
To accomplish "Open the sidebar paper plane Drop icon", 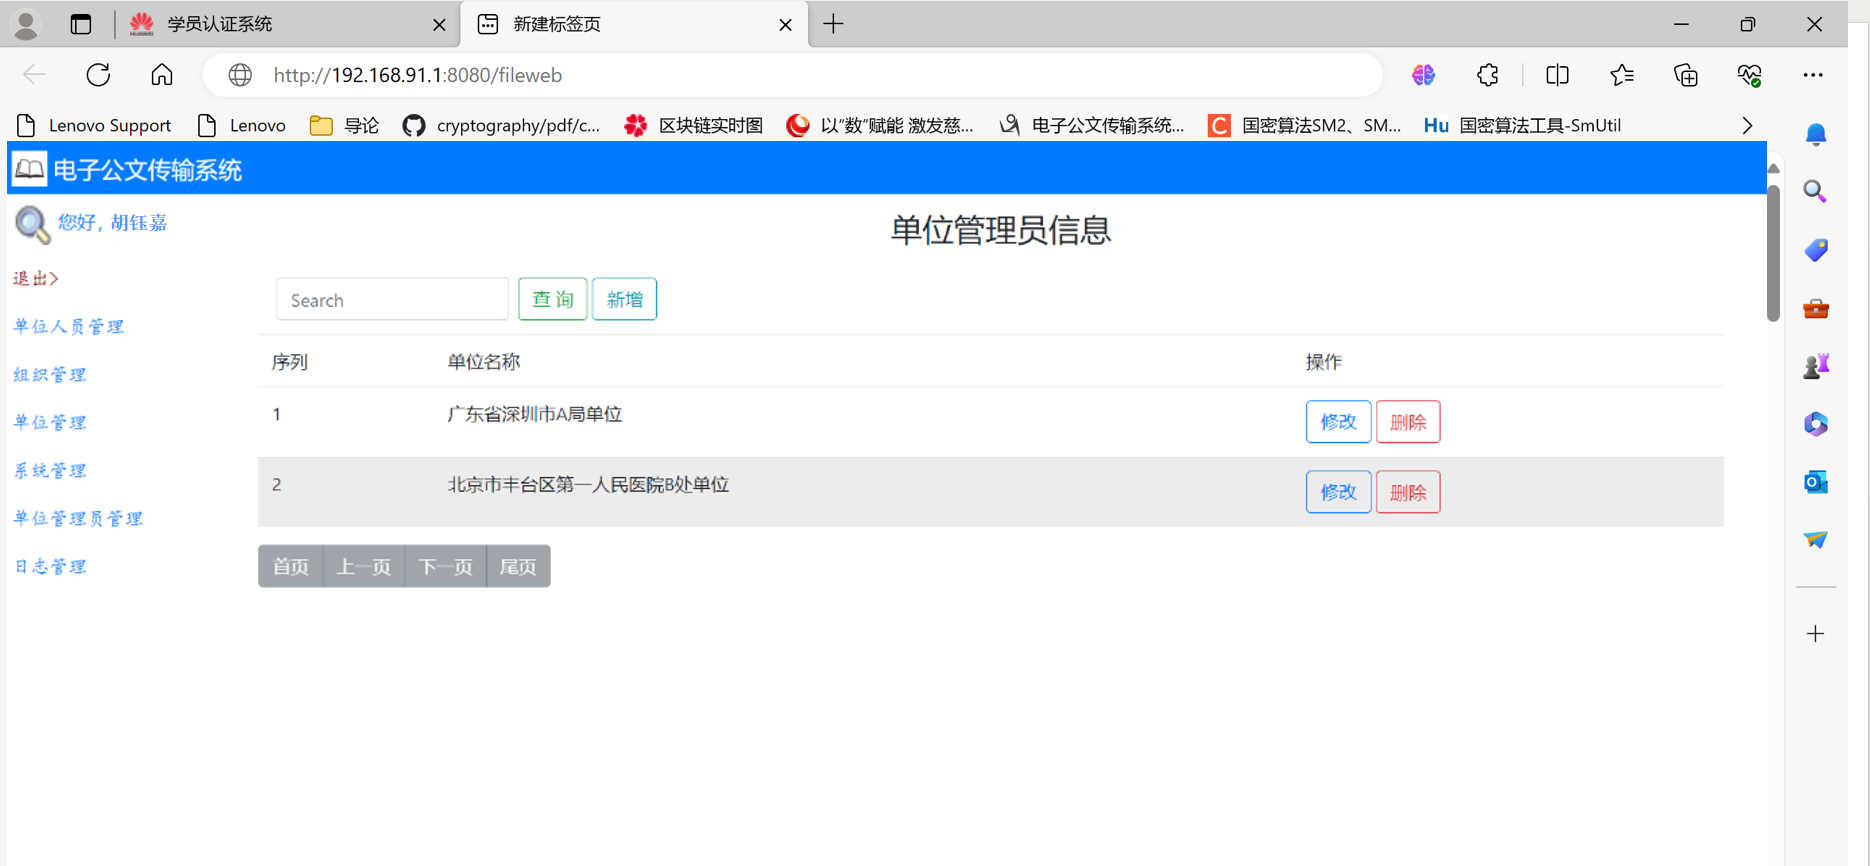I will click(1816, 540).
